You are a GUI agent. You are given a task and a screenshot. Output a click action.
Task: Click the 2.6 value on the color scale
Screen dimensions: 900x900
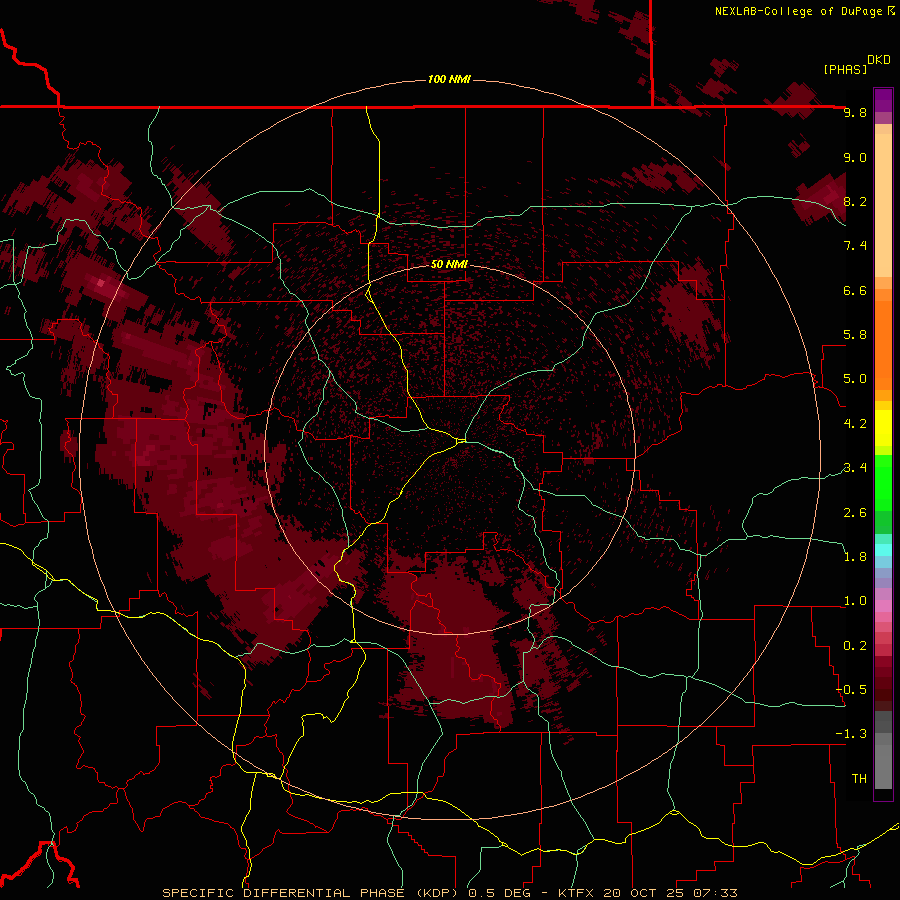point(855,513)
